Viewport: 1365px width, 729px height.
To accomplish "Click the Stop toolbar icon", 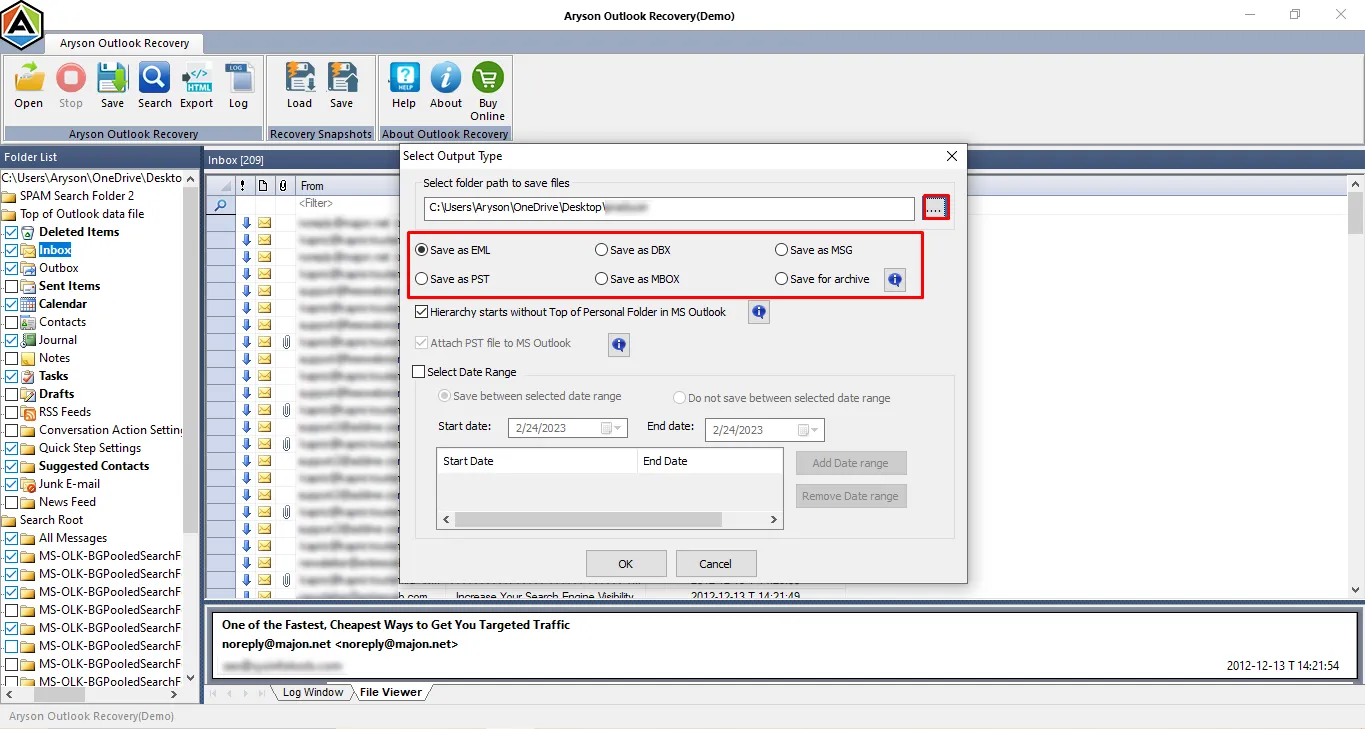I will click(x=71, y=85).
